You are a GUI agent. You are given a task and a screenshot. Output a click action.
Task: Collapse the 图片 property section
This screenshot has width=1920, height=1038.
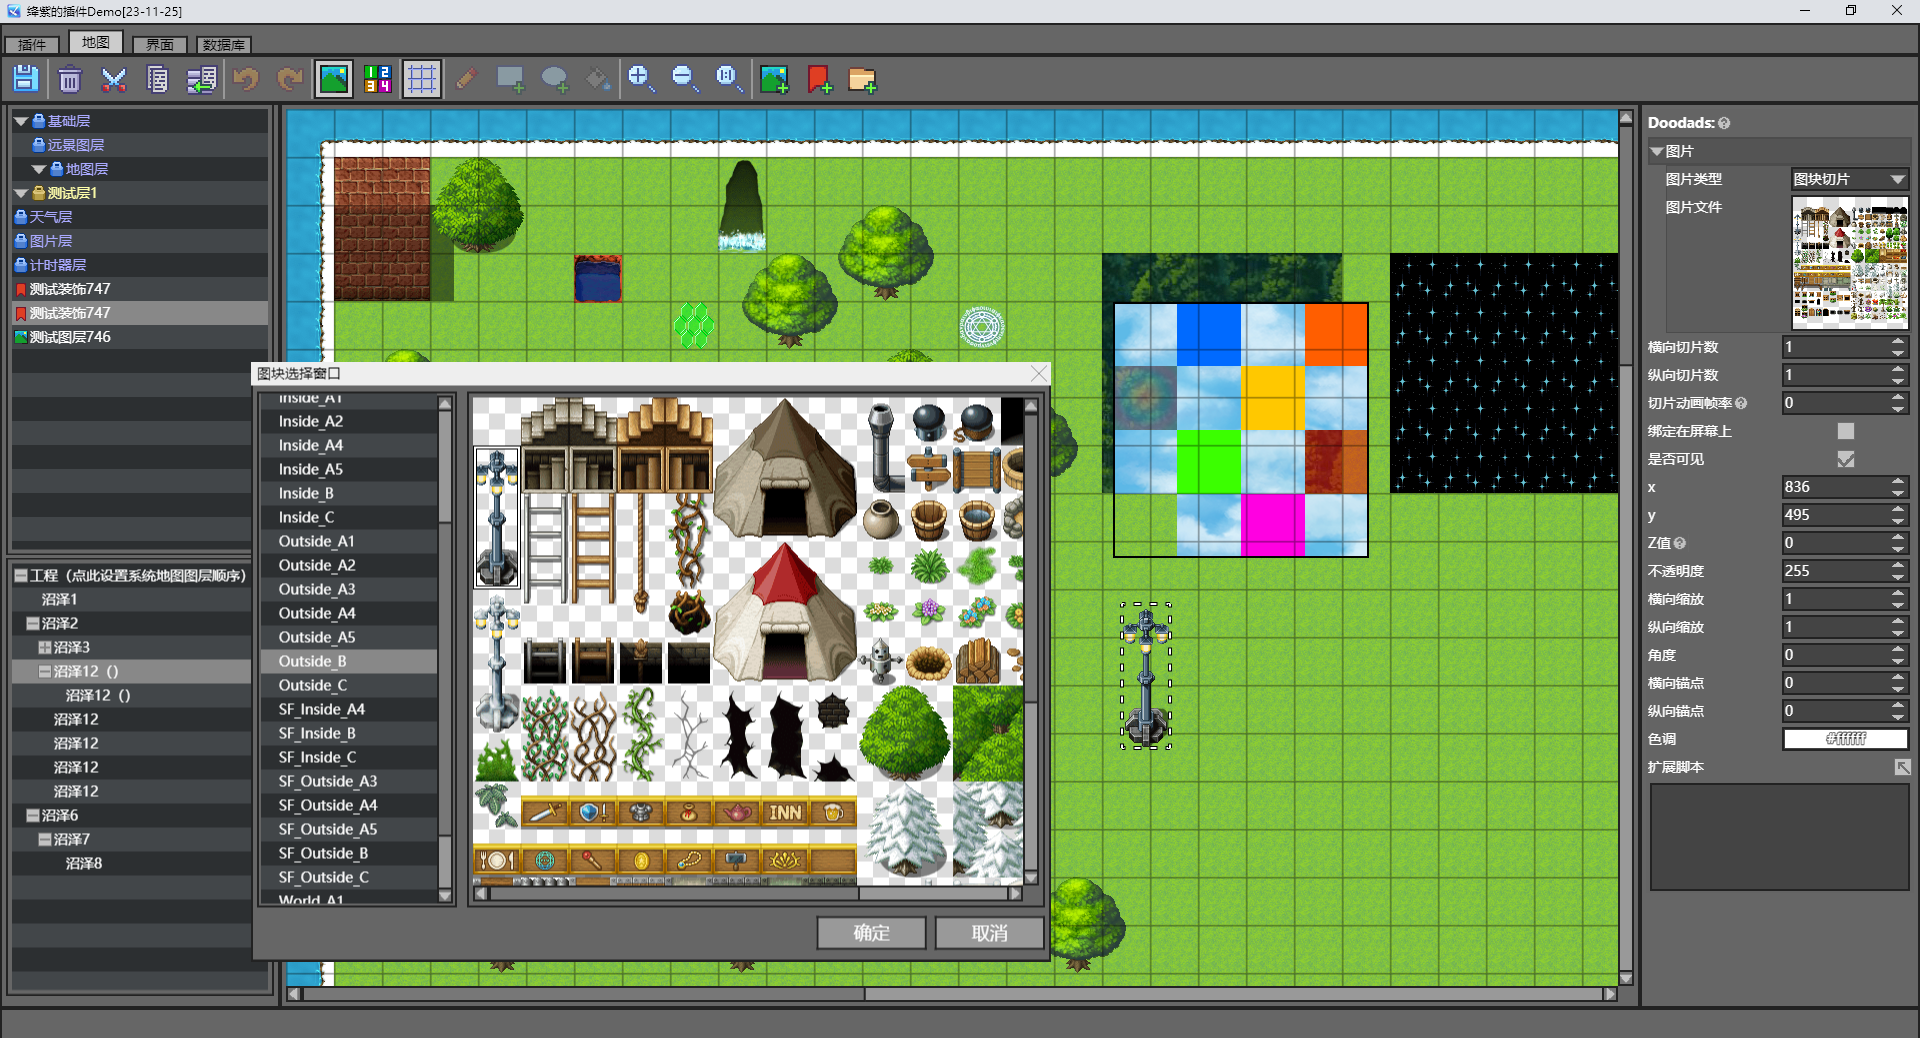pyautogui.click(x=1657, y=151)
